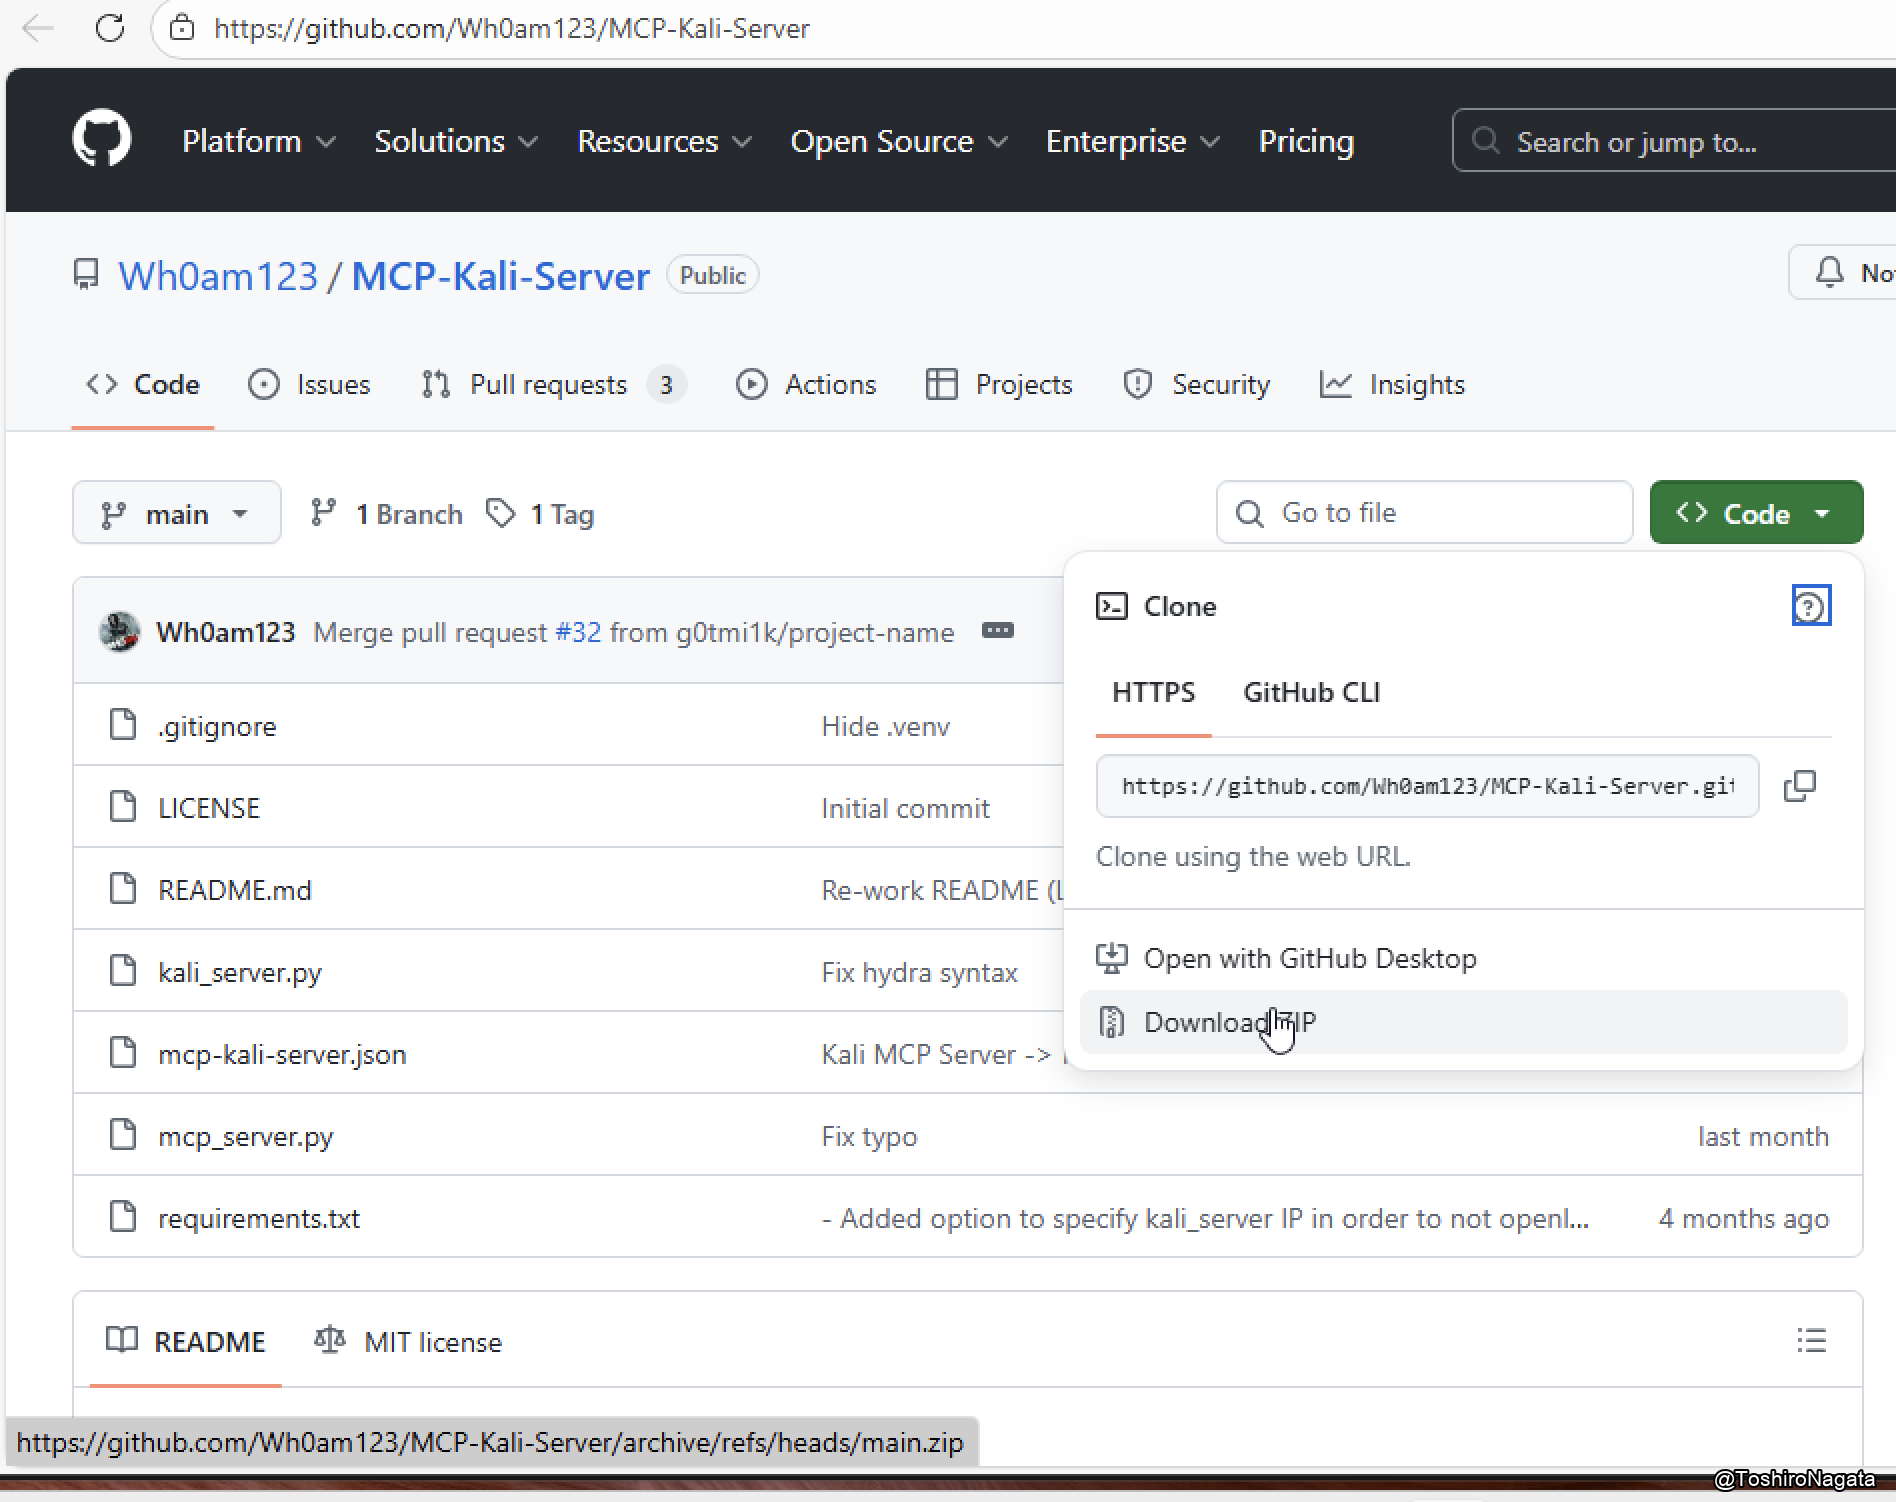Open the kali_server.py file

point(240,972)
